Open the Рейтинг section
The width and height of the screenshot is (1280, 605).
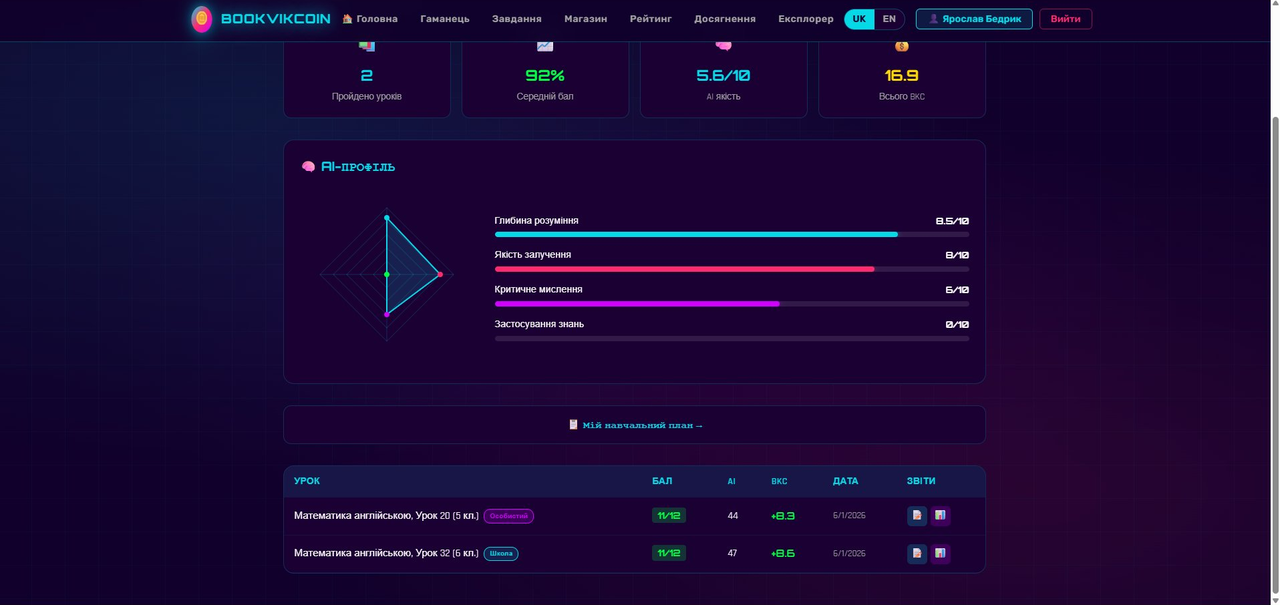651,19
